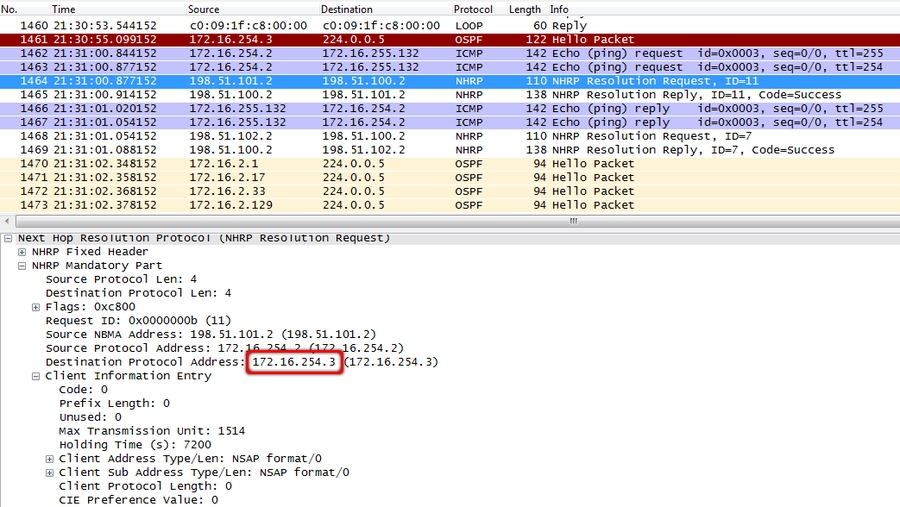Expand Client Sub Address Type/Len details

coord(49,472)
